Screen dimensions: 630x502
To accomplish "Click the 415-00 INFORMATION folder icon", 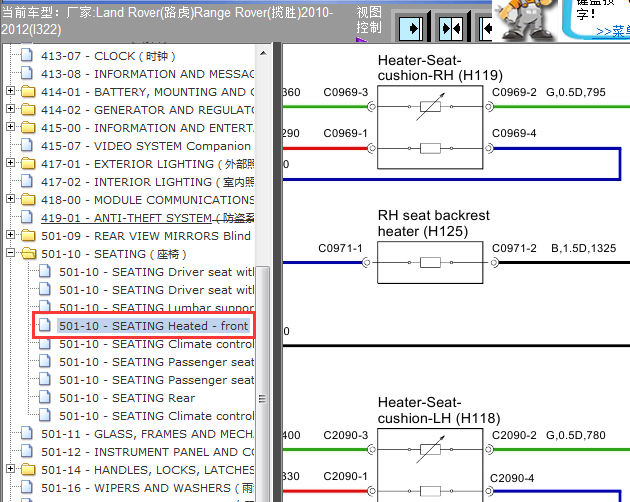I will [x=28, y=127].
